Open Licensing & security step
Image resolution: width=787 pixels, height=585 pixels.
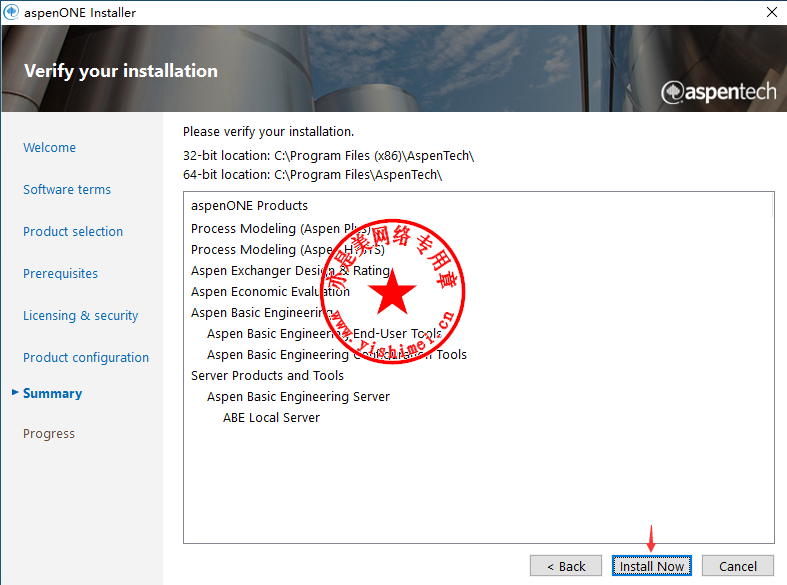coord(80,316)
